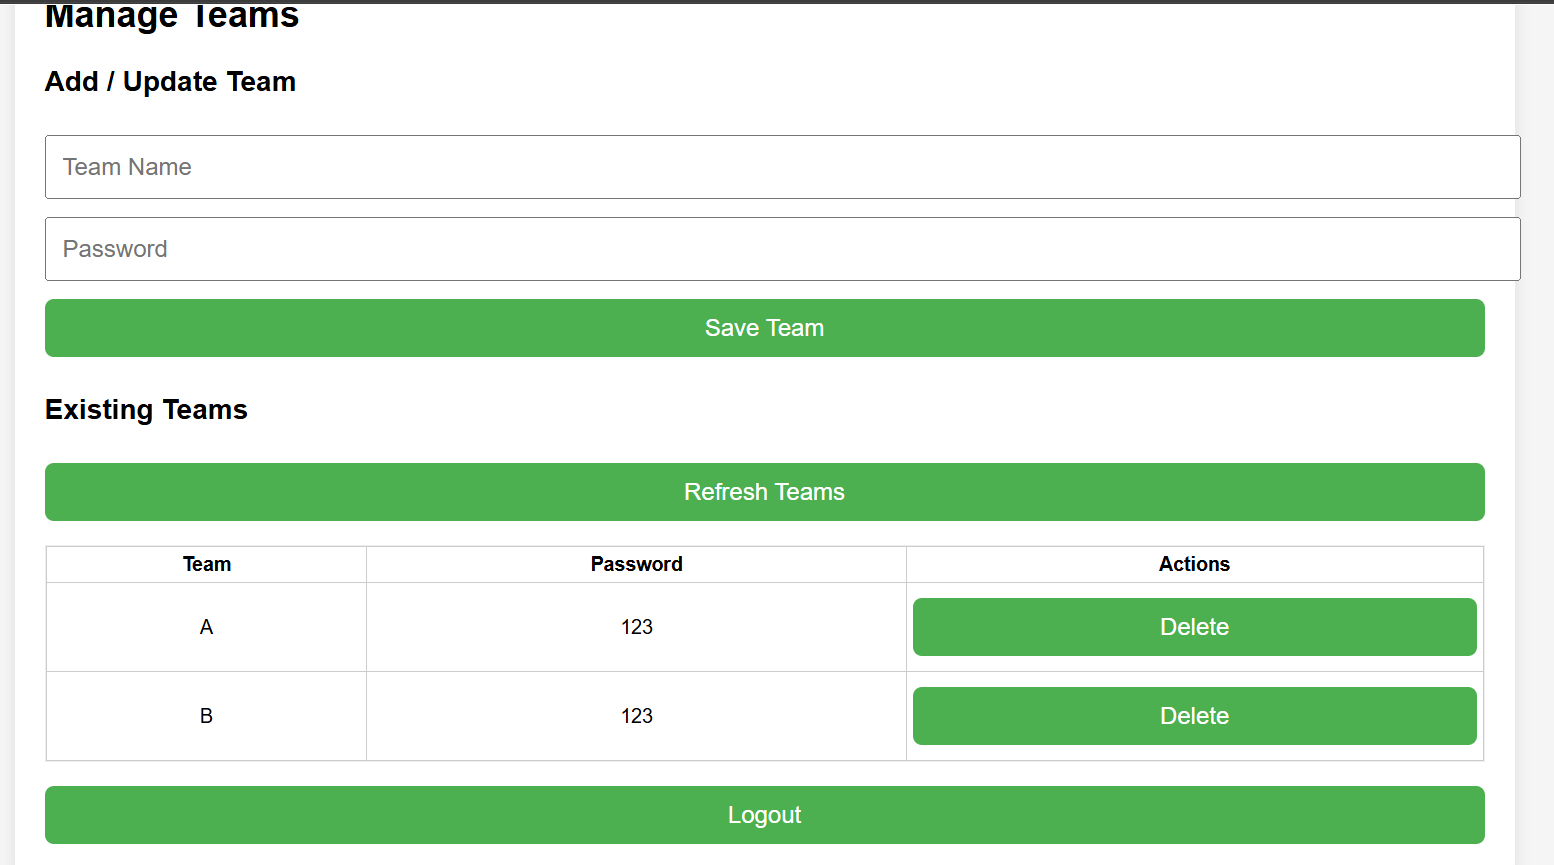Screen dimensions: 1554x865
Task: Focus the Password input field
Action: pos(782,249)
